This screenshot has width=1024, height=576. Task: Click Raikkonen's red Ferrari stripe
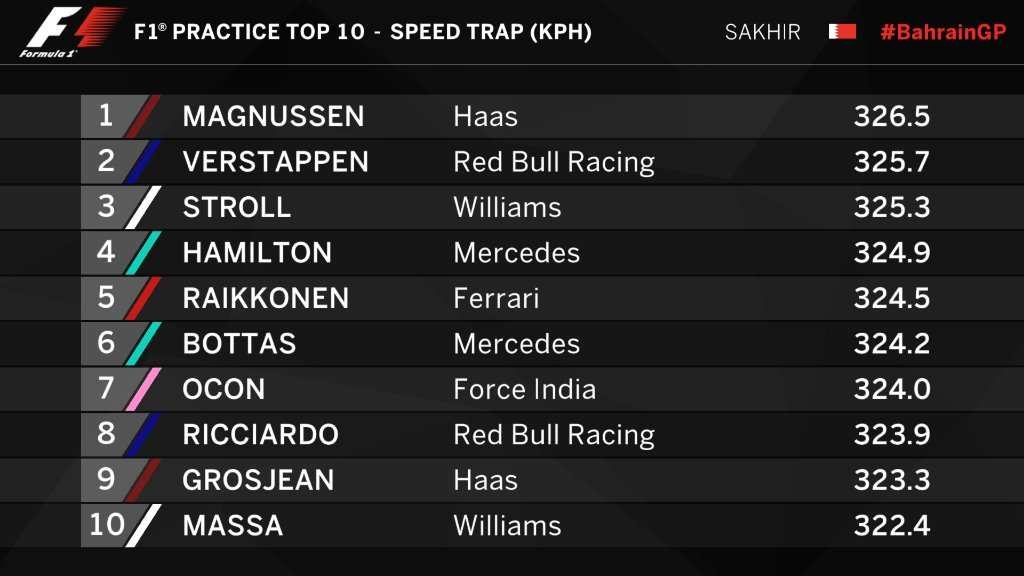click(x=142, y=298)
